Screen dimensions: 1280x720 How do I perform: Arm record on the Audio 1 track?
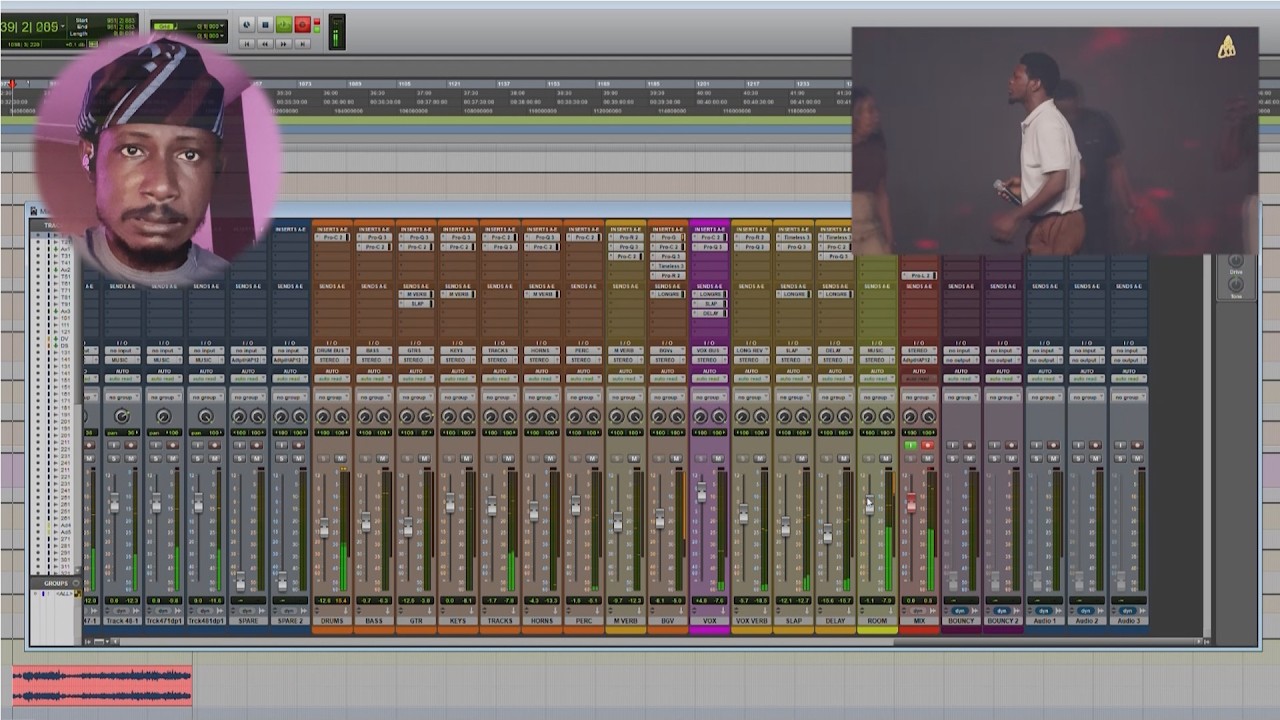click(1053, 445)
